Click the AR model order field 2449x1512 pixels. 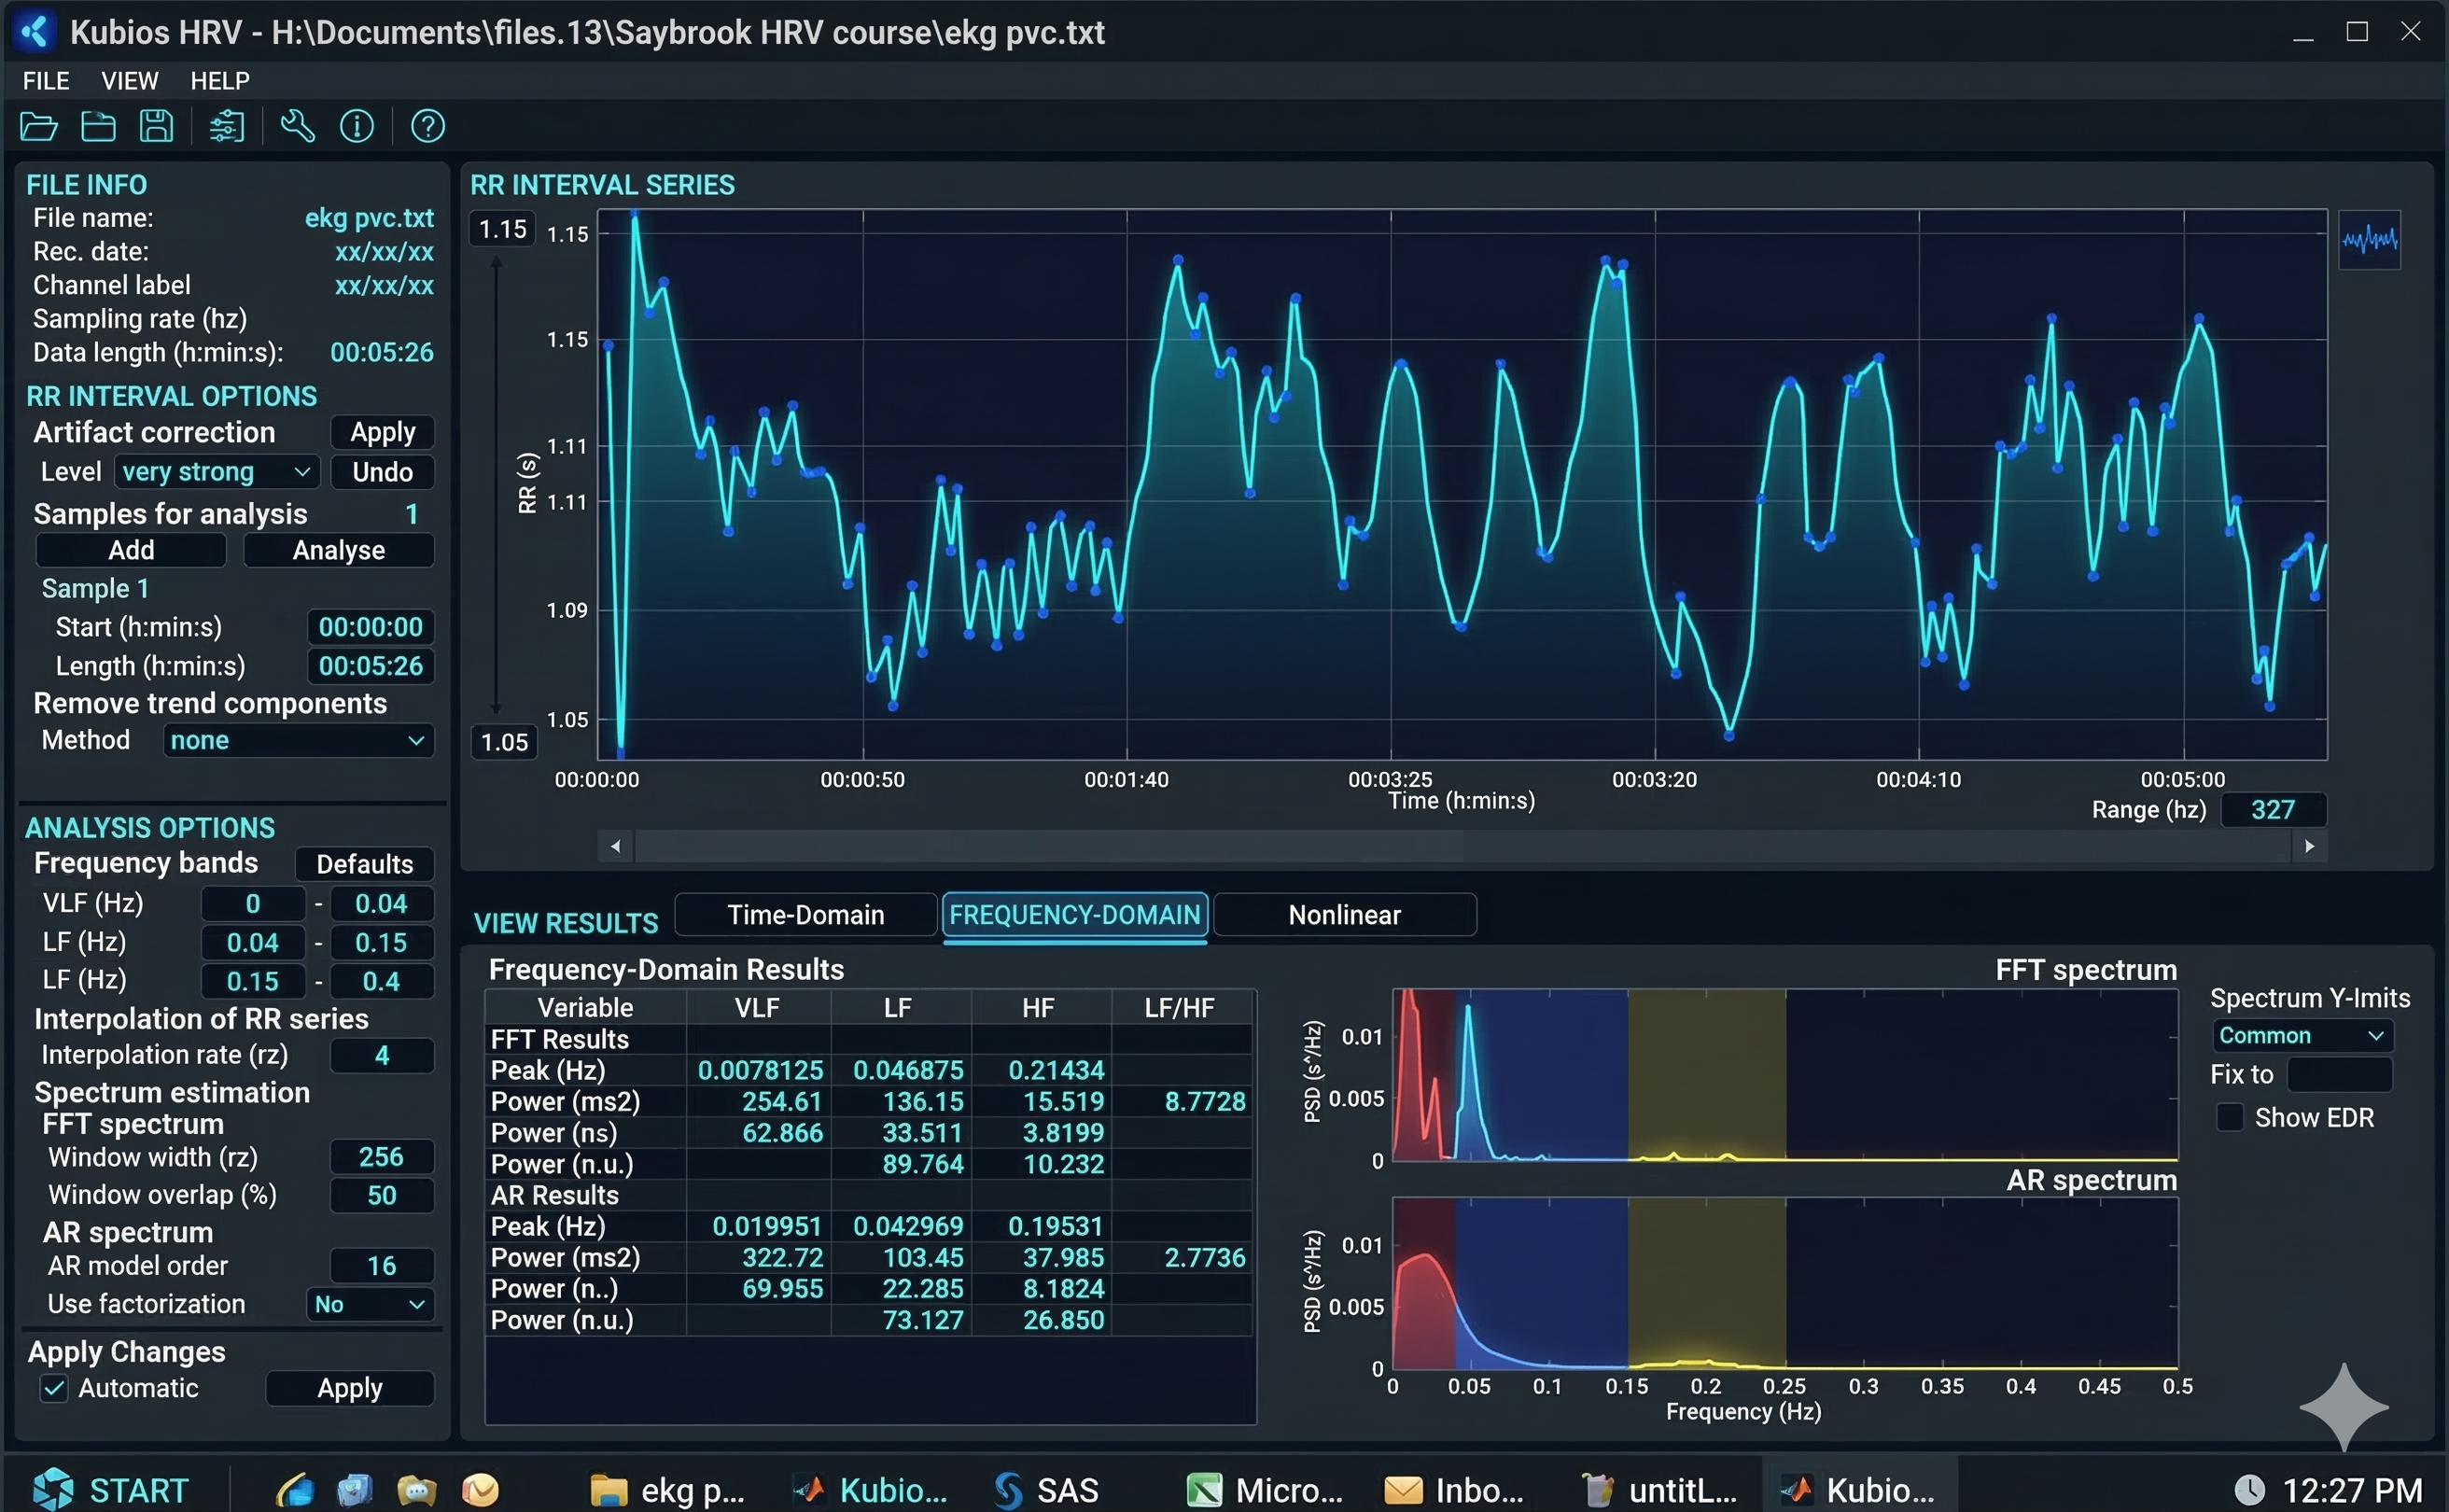tap(381, 1266)
